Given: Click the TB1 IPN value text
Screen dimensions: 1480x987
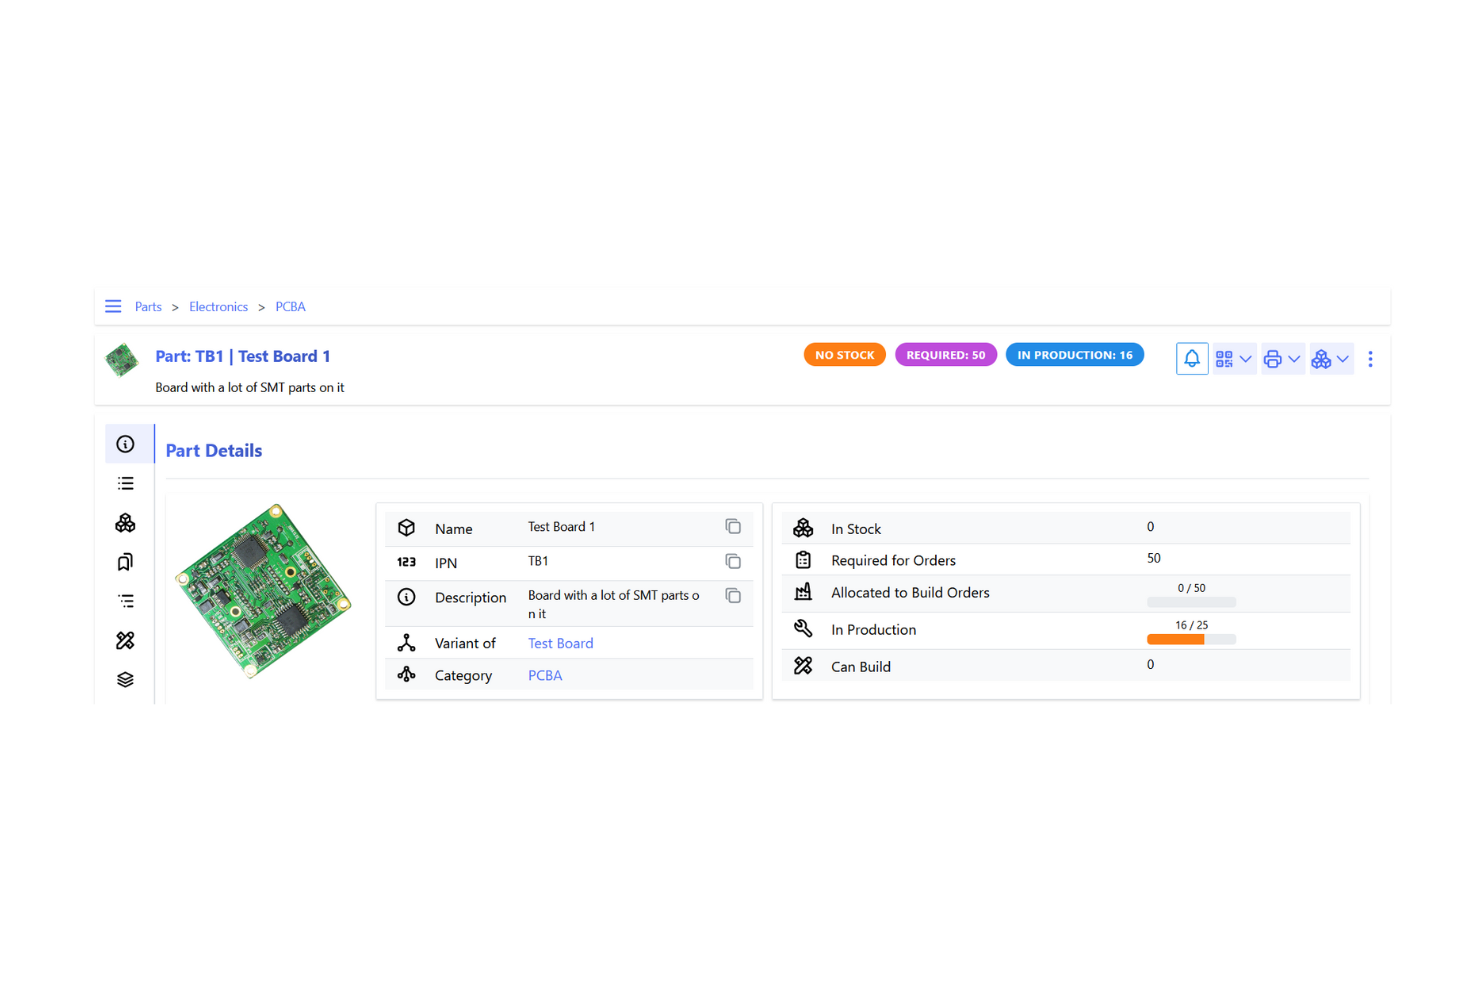Looking at the screenshot, I should [538, 561].
